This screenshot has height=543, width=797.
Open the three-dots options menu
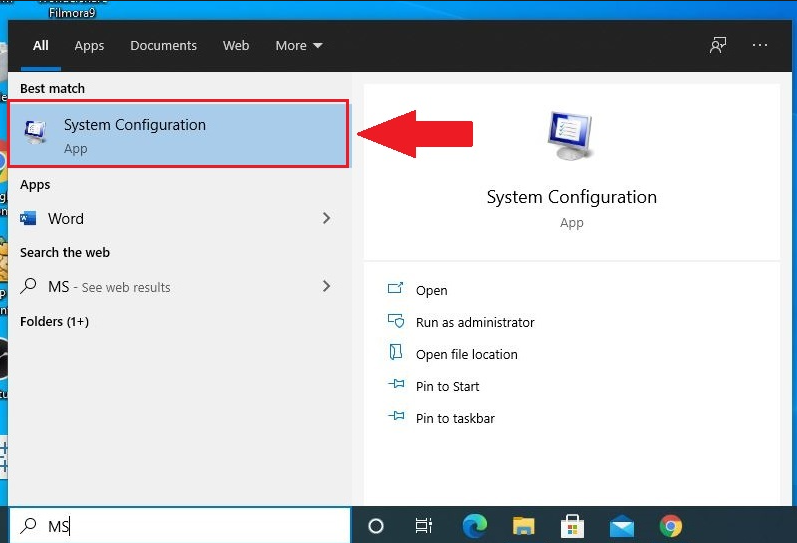click(x=760, y=45)
